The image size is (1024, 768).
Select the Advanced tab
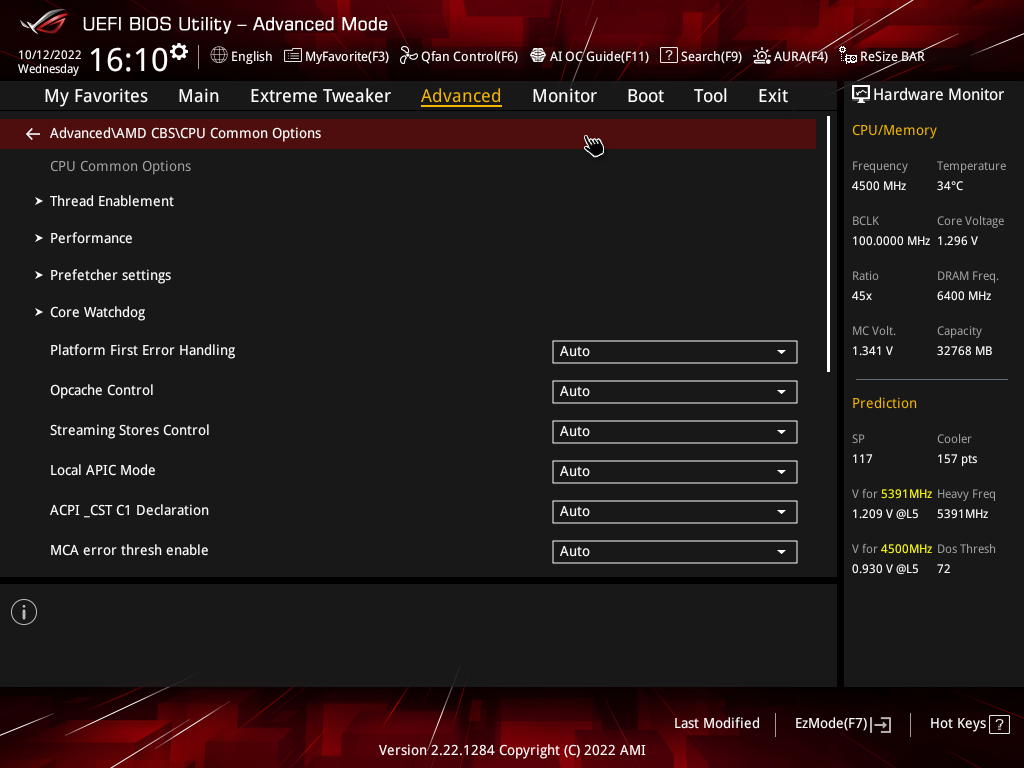pyautogui.click(x=461, y=96)
